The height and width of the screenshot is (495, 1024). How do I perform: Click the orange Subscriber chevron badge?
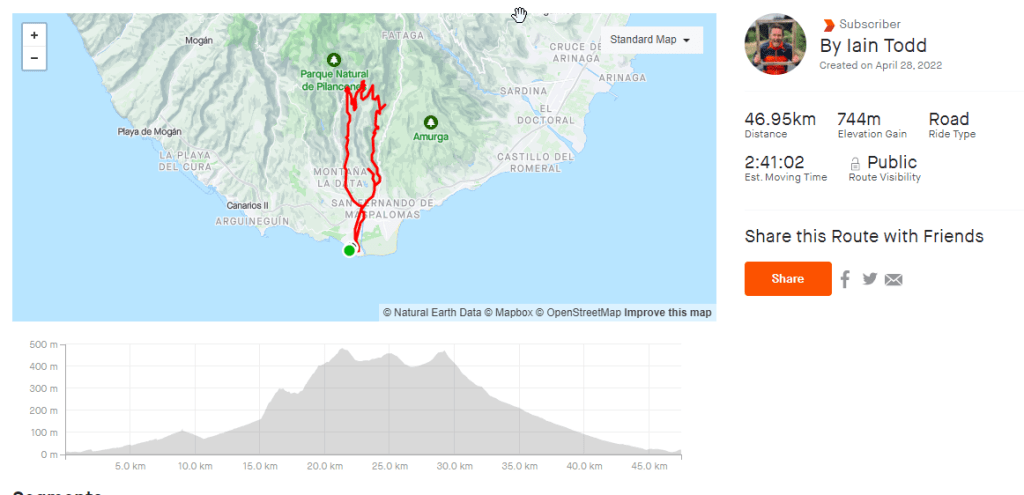coord(828,25)
